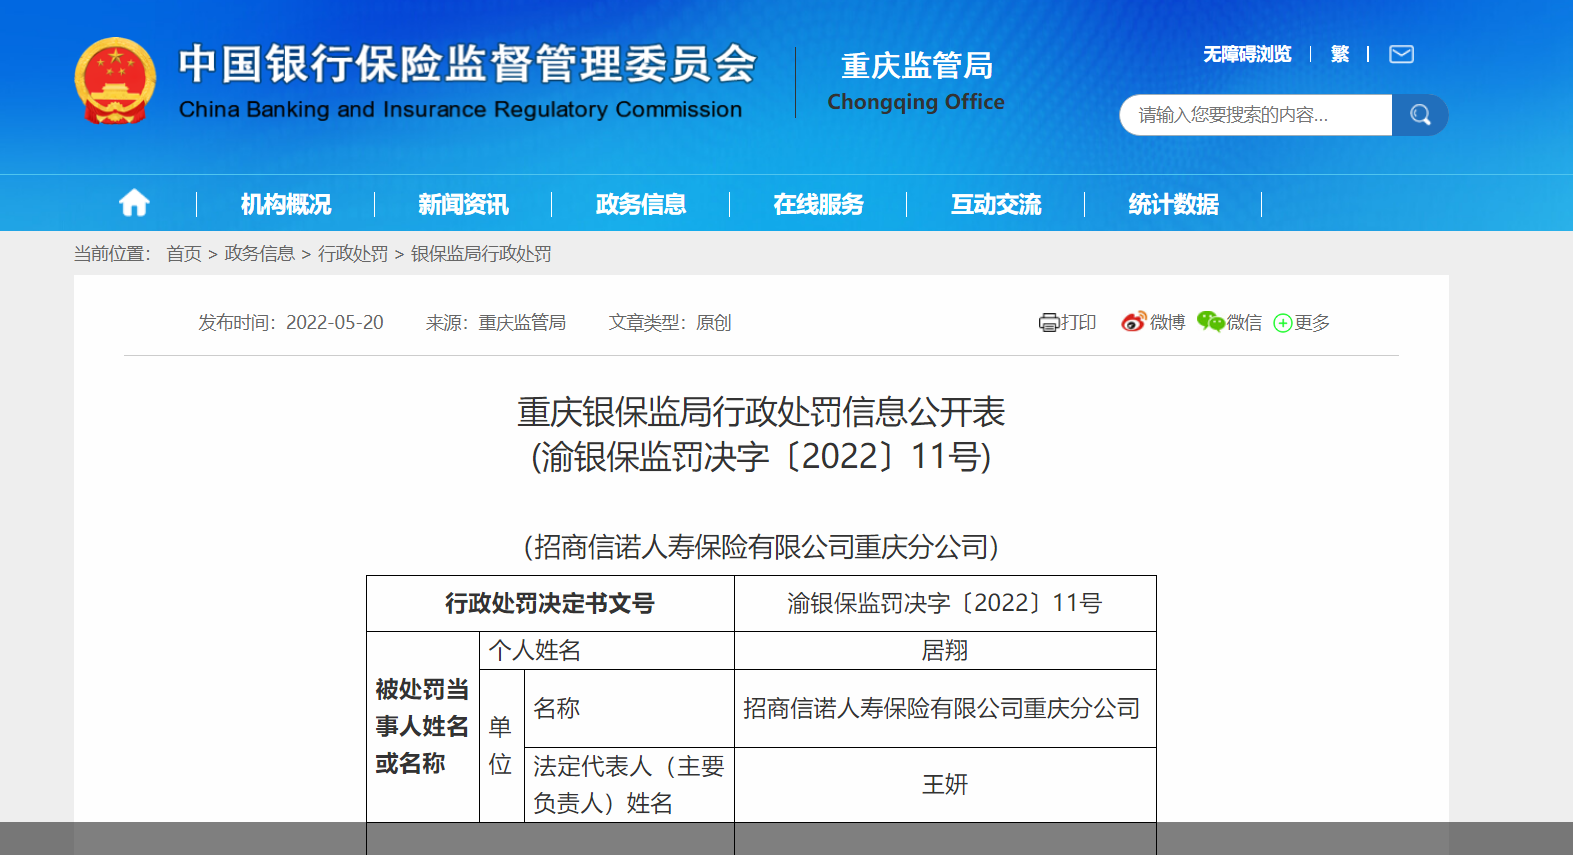
Task: Click the article heading 重庆银保监局行政处罚信息公开表
Action: [x=761, y=412]
